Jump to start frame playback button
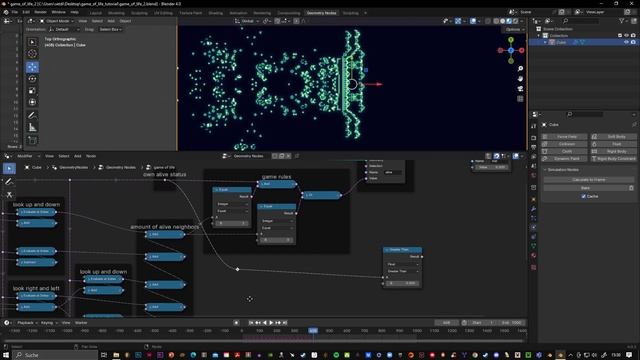This screenshot has height=360, width=640. [x=251, y=323]
